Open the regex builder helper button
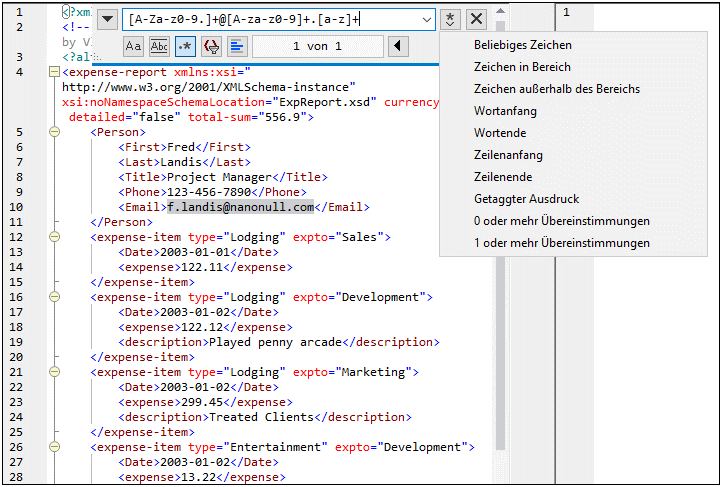 click(x=451, y=19)
